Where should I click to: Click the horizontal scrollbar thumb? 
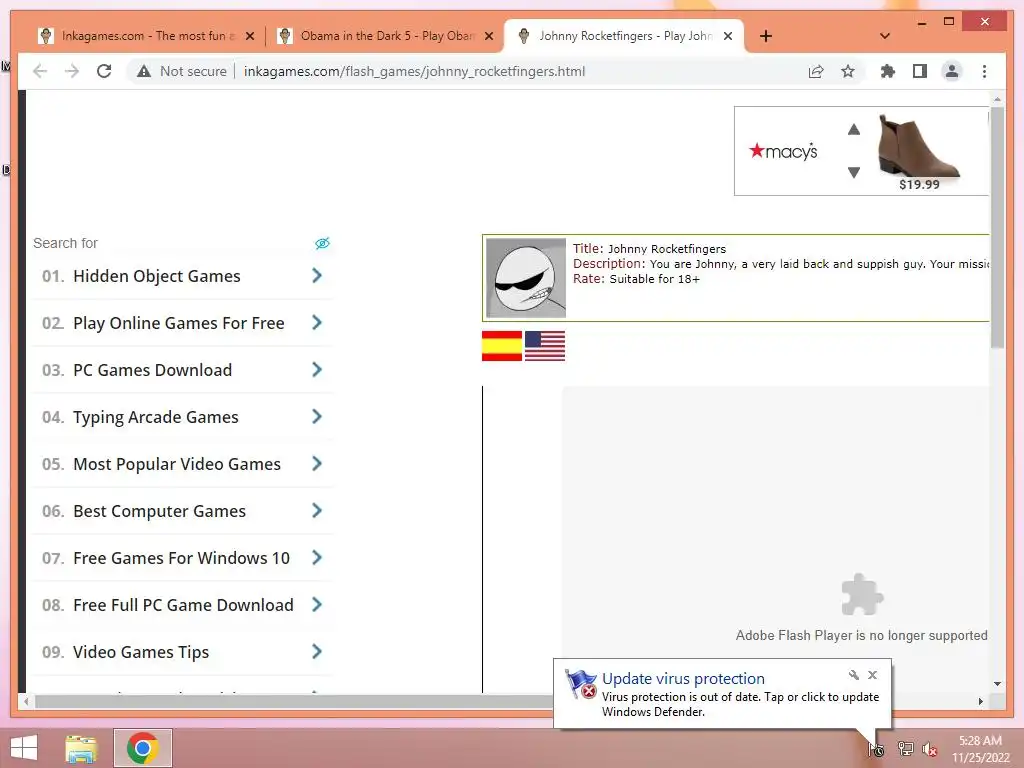click(294, 701)
